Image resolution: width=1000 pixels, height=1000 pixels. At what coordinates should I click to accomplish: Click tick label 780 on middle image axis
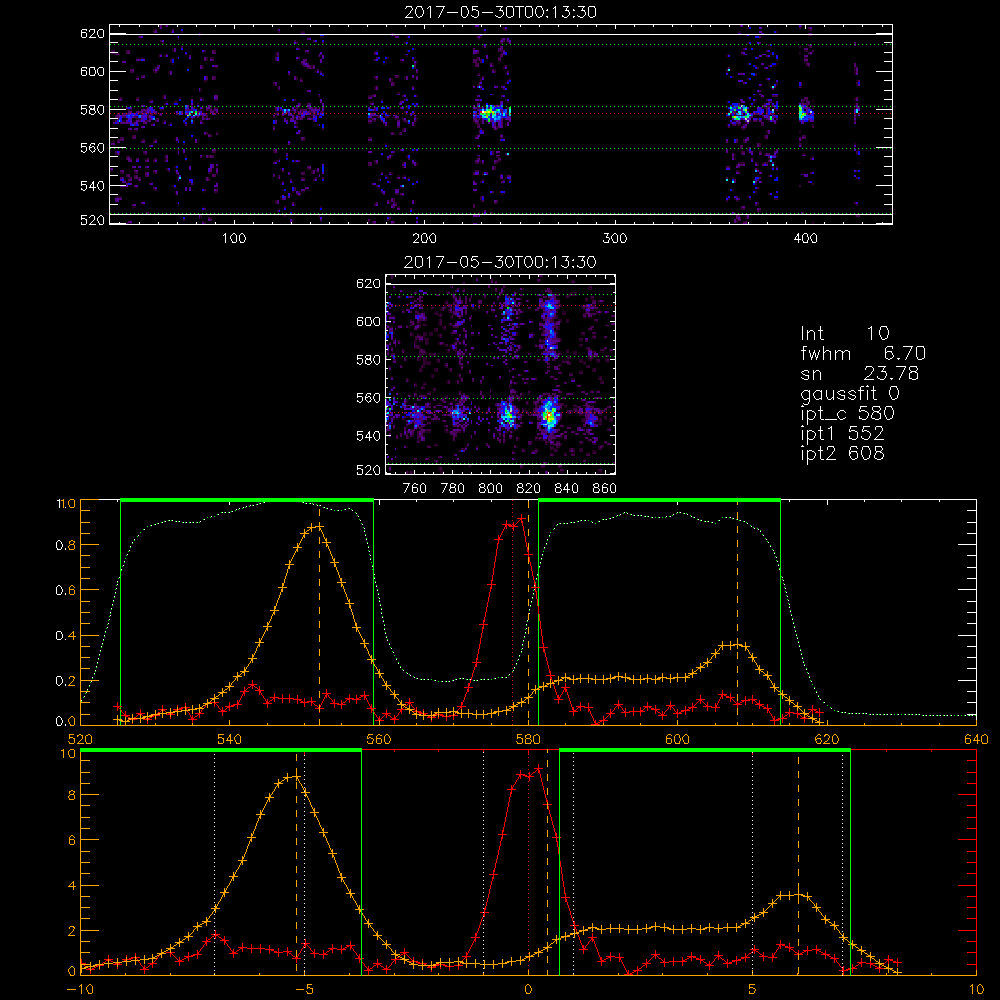coord(453,489)
